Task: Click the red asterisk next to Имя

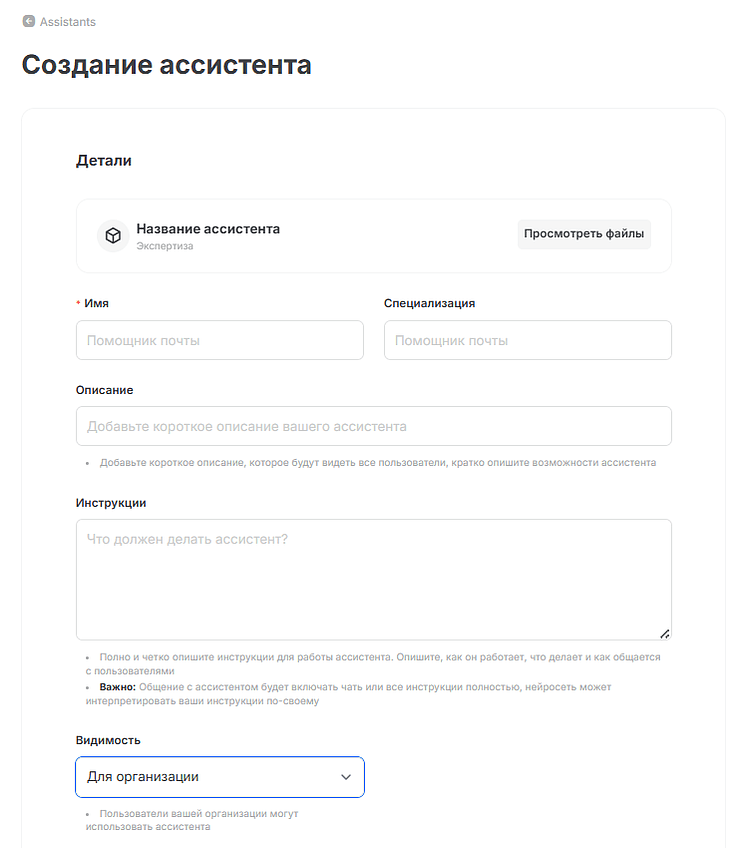Action: coord(79,302)
